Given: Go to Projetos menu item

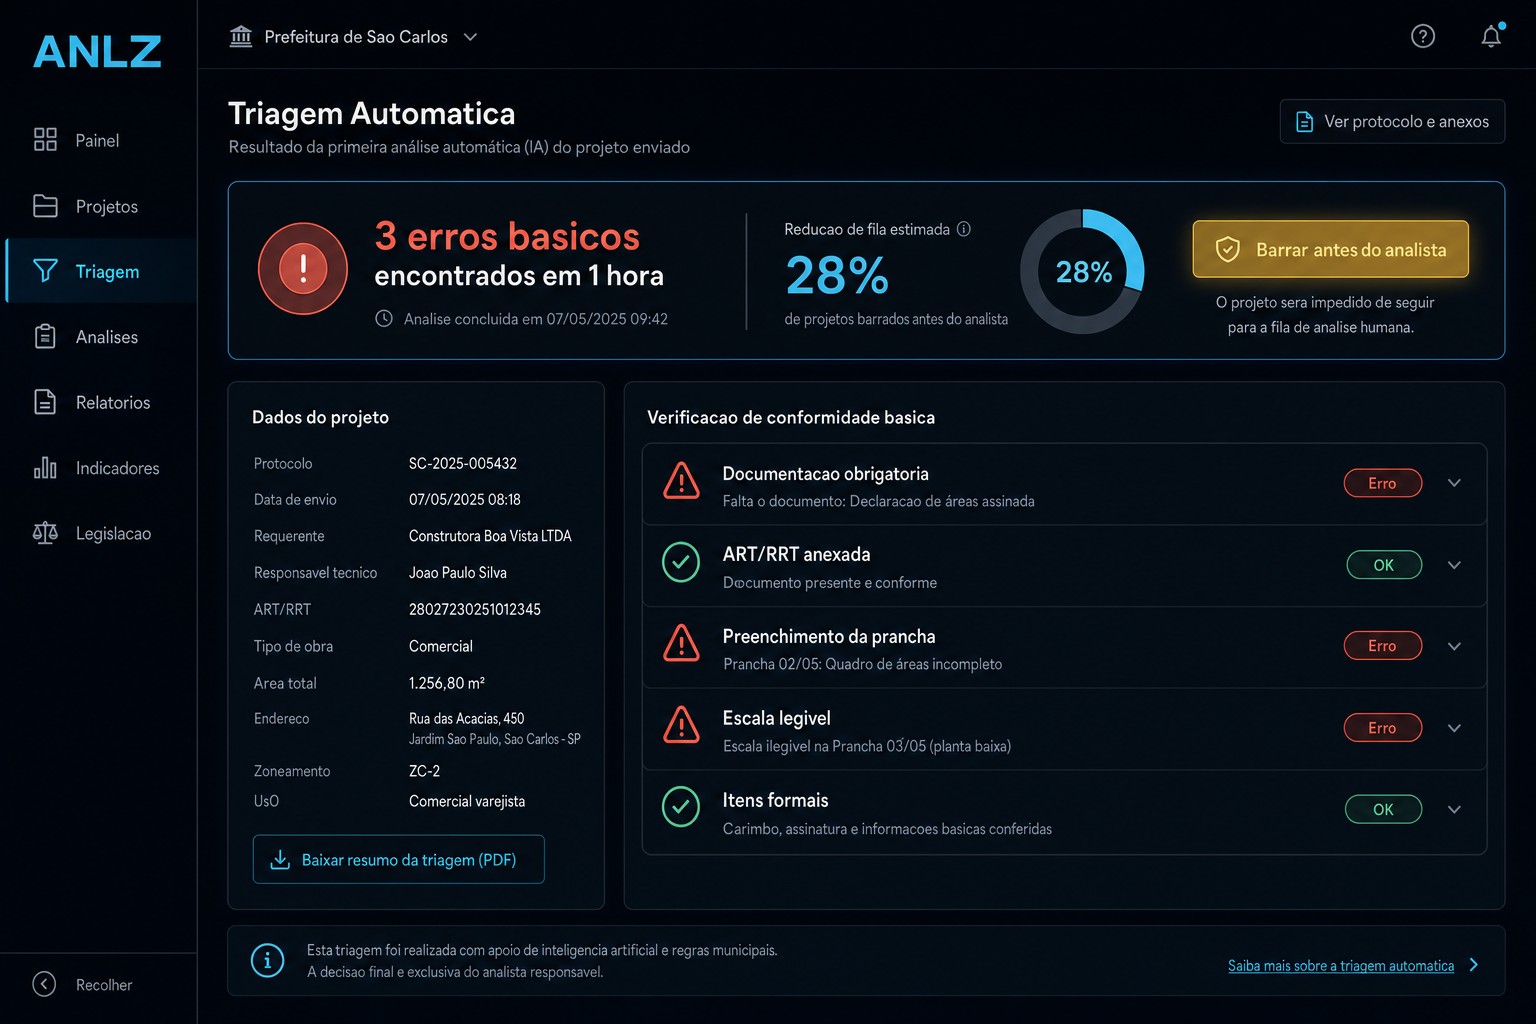Looking at the screenshot, I should coord(98,206).
